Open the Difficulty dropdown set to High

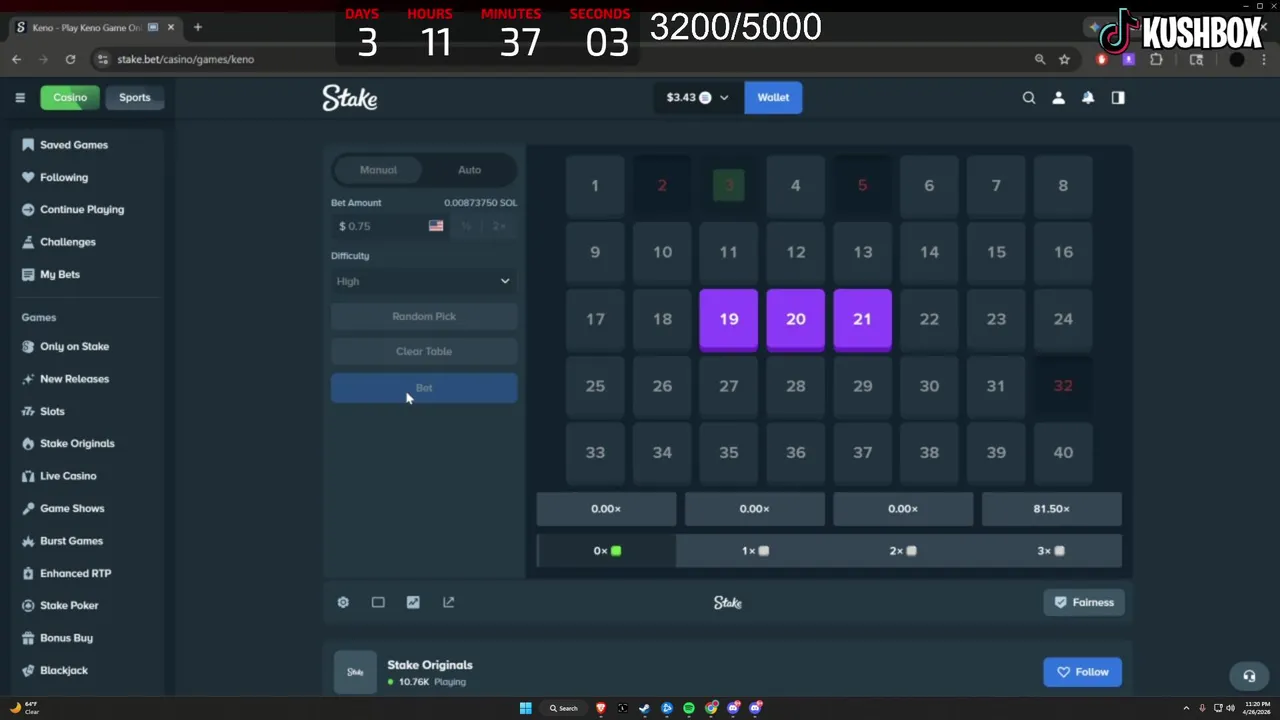(424, 281)
